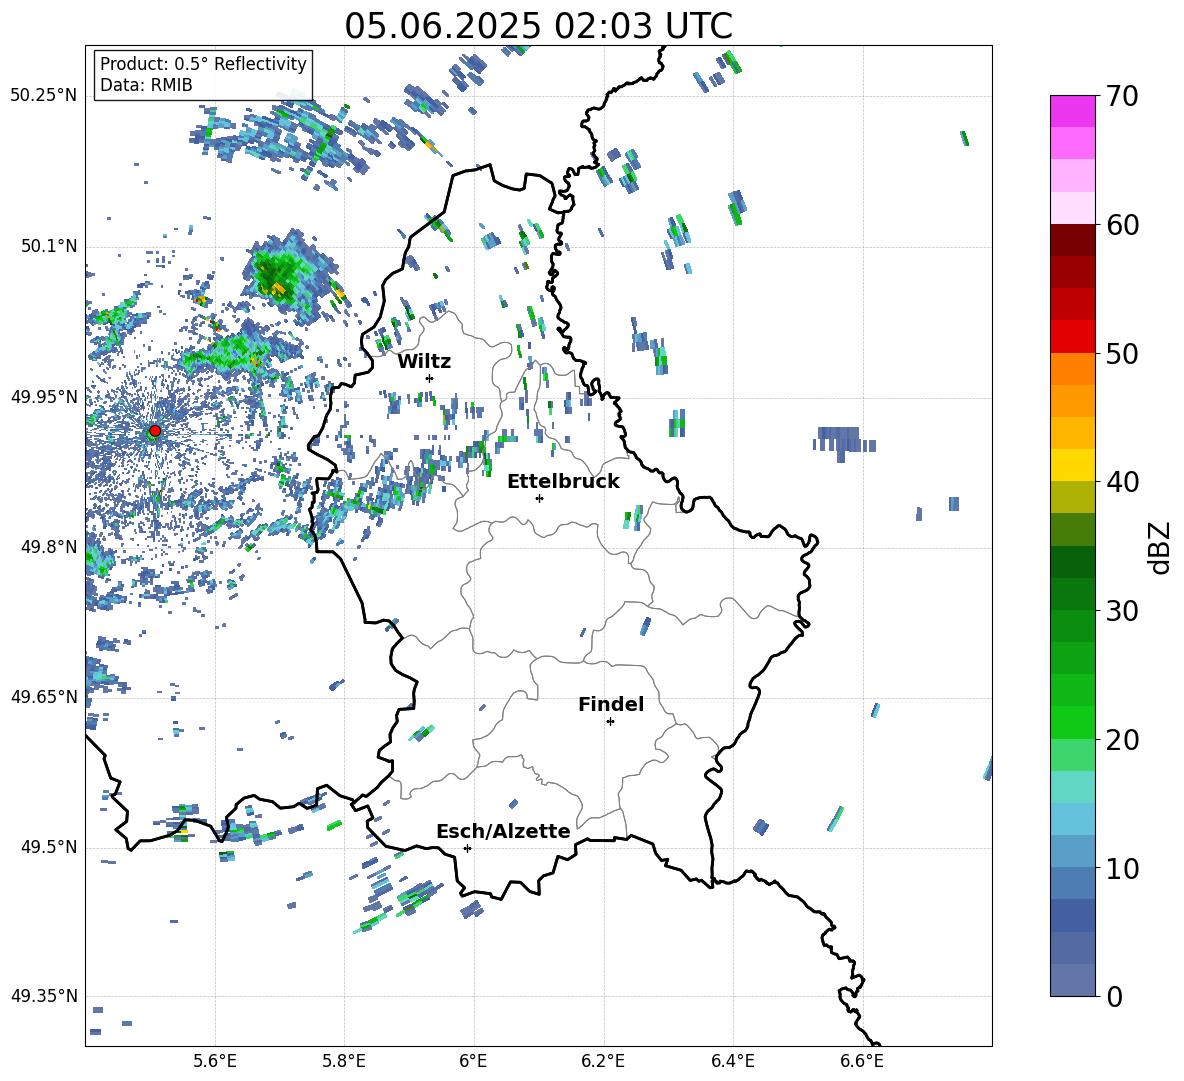
Task: Click the light blue colorbar segment between 10 and 20
Action: [x=1072, y=819]
